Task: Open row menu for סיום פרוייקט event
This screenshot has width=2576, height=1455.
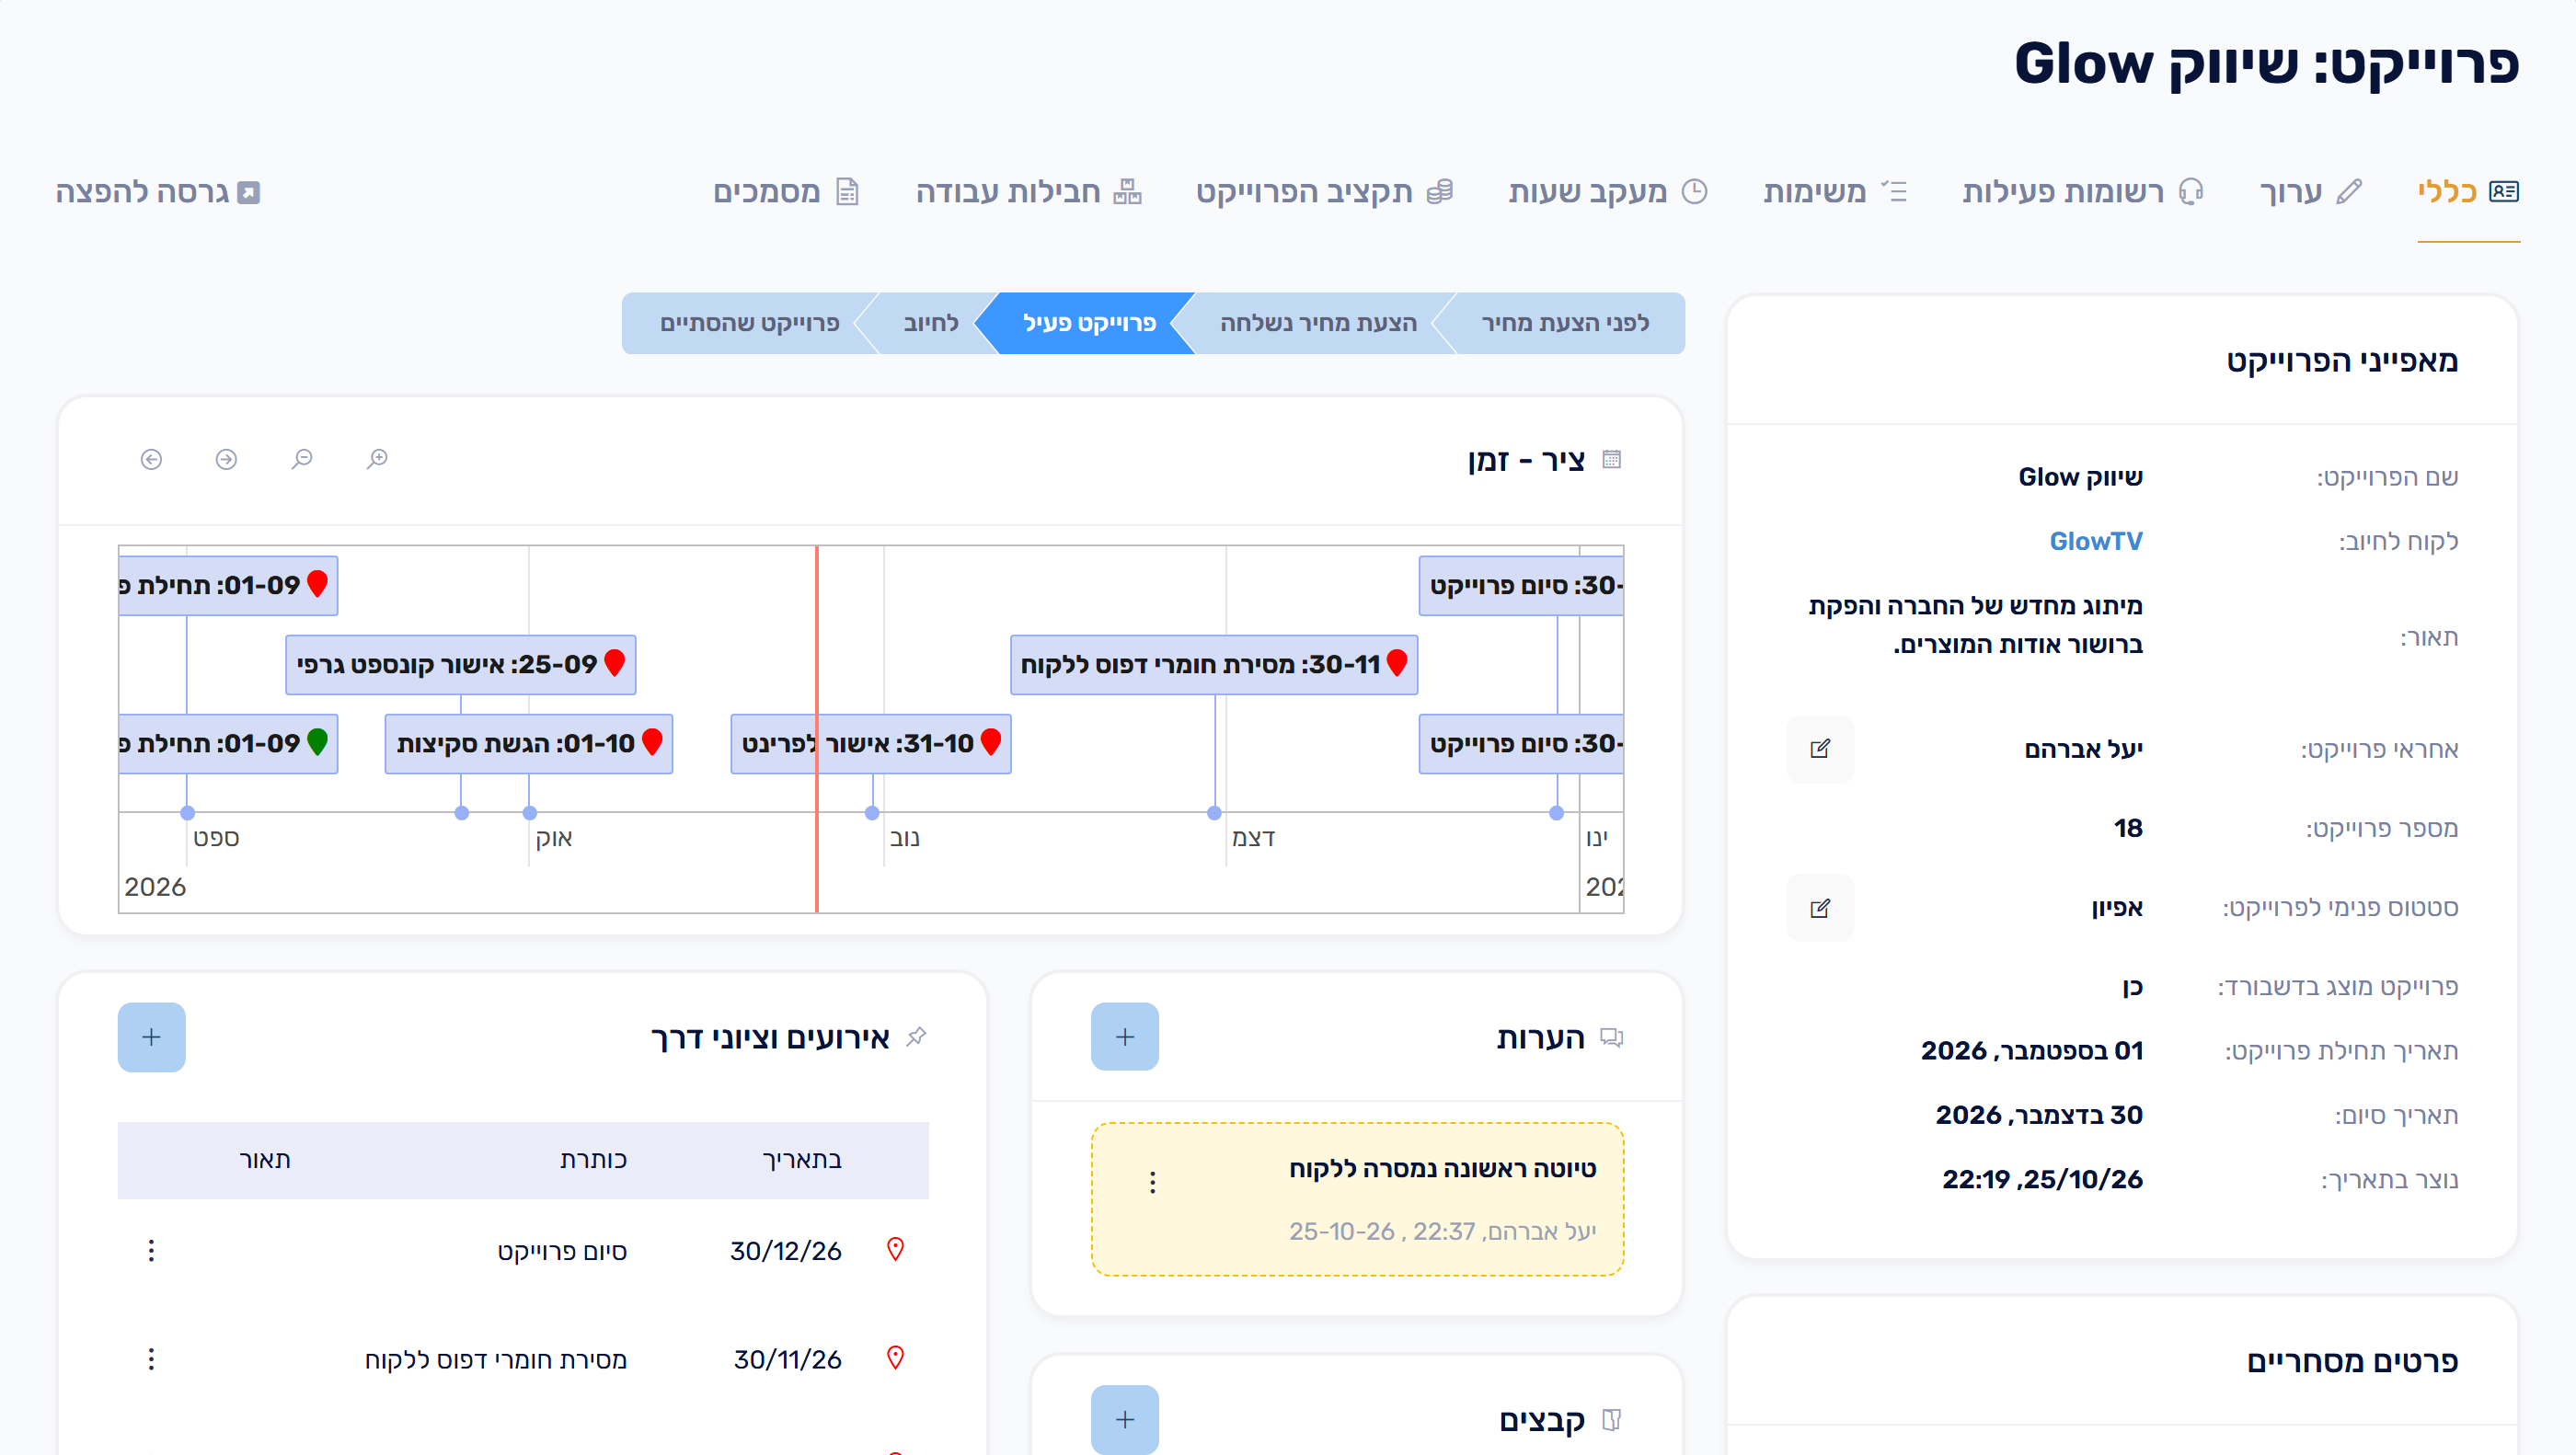Action: pos(151,1250)
